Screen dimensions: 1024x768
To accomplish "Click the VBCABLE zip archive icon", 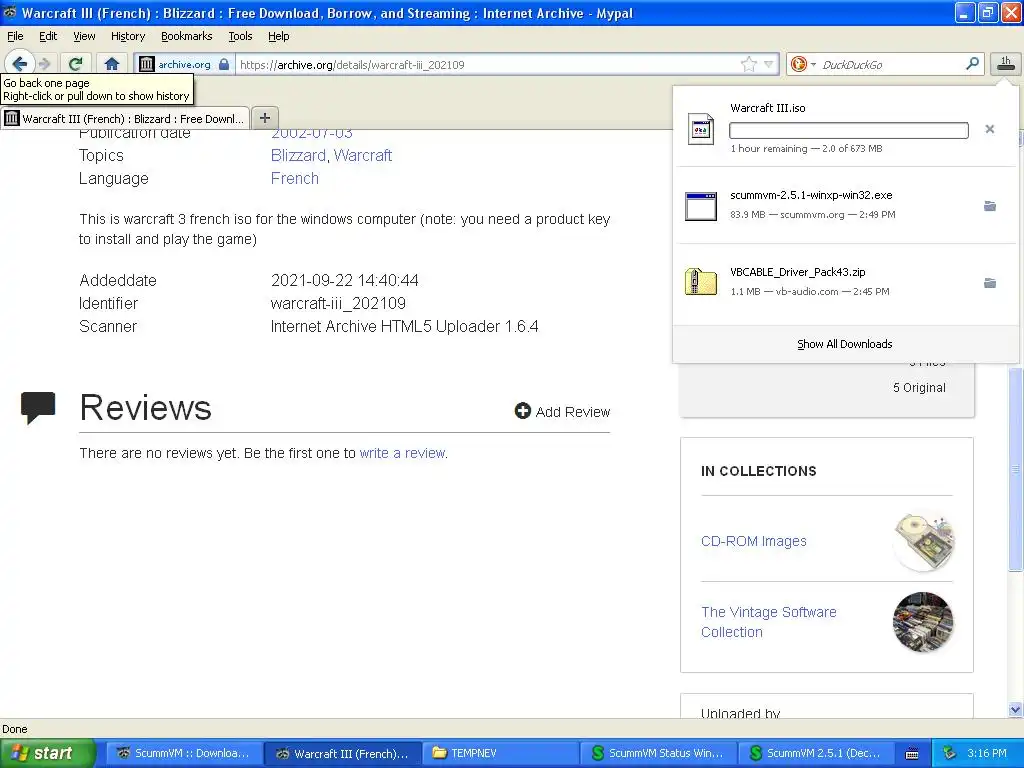I will 701,282.
